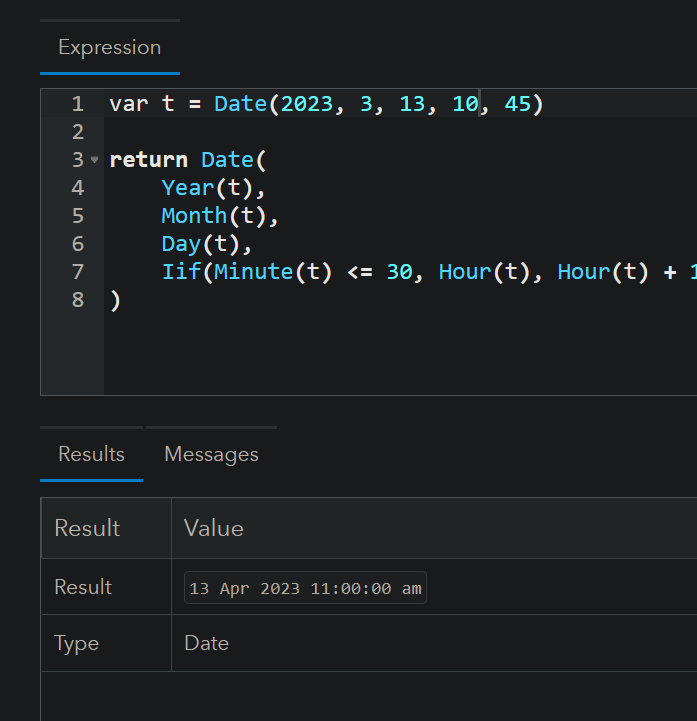Click line number 7 in the gutter
The width and height of the screenshot is (697, 721).
click(x=77, y=271)
